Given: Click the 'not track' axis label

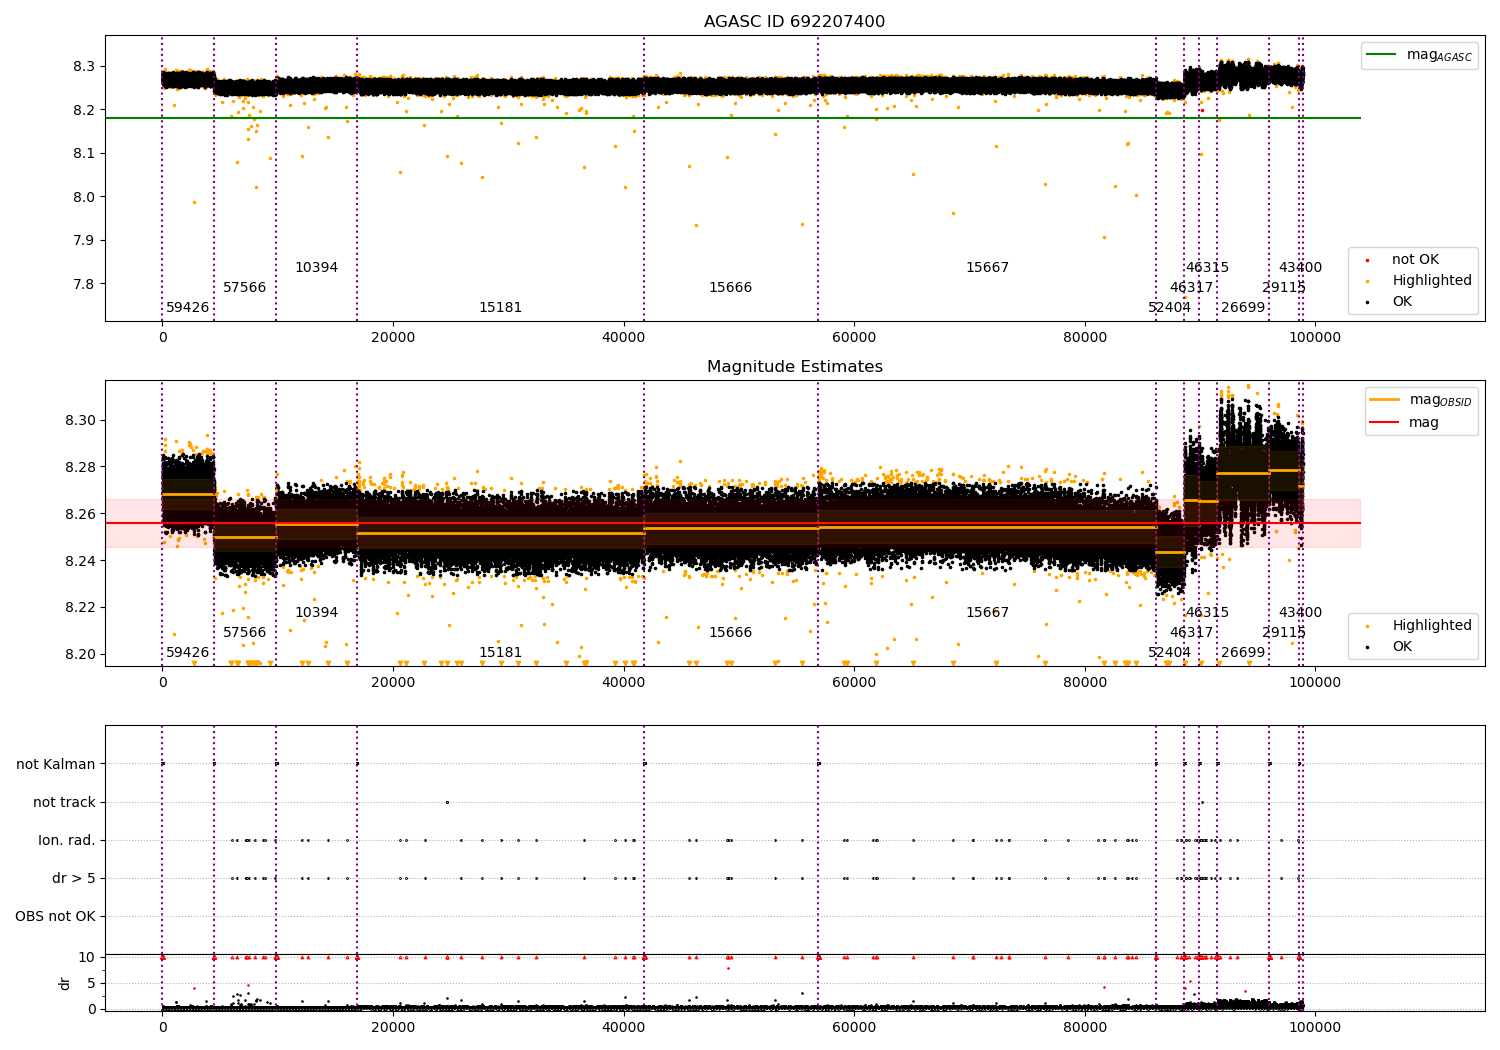Looking at the screenshot, I should click(x=64, y=803).
